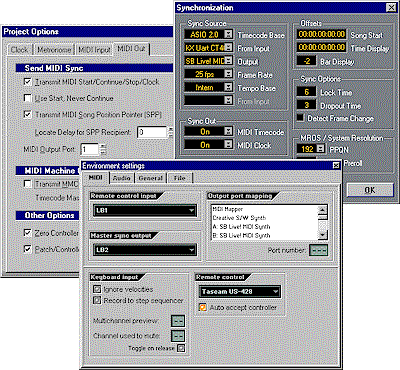Toggle the Patch/Controller checkbox
This screenshot has height=370, width=400.
coord(28,249)
